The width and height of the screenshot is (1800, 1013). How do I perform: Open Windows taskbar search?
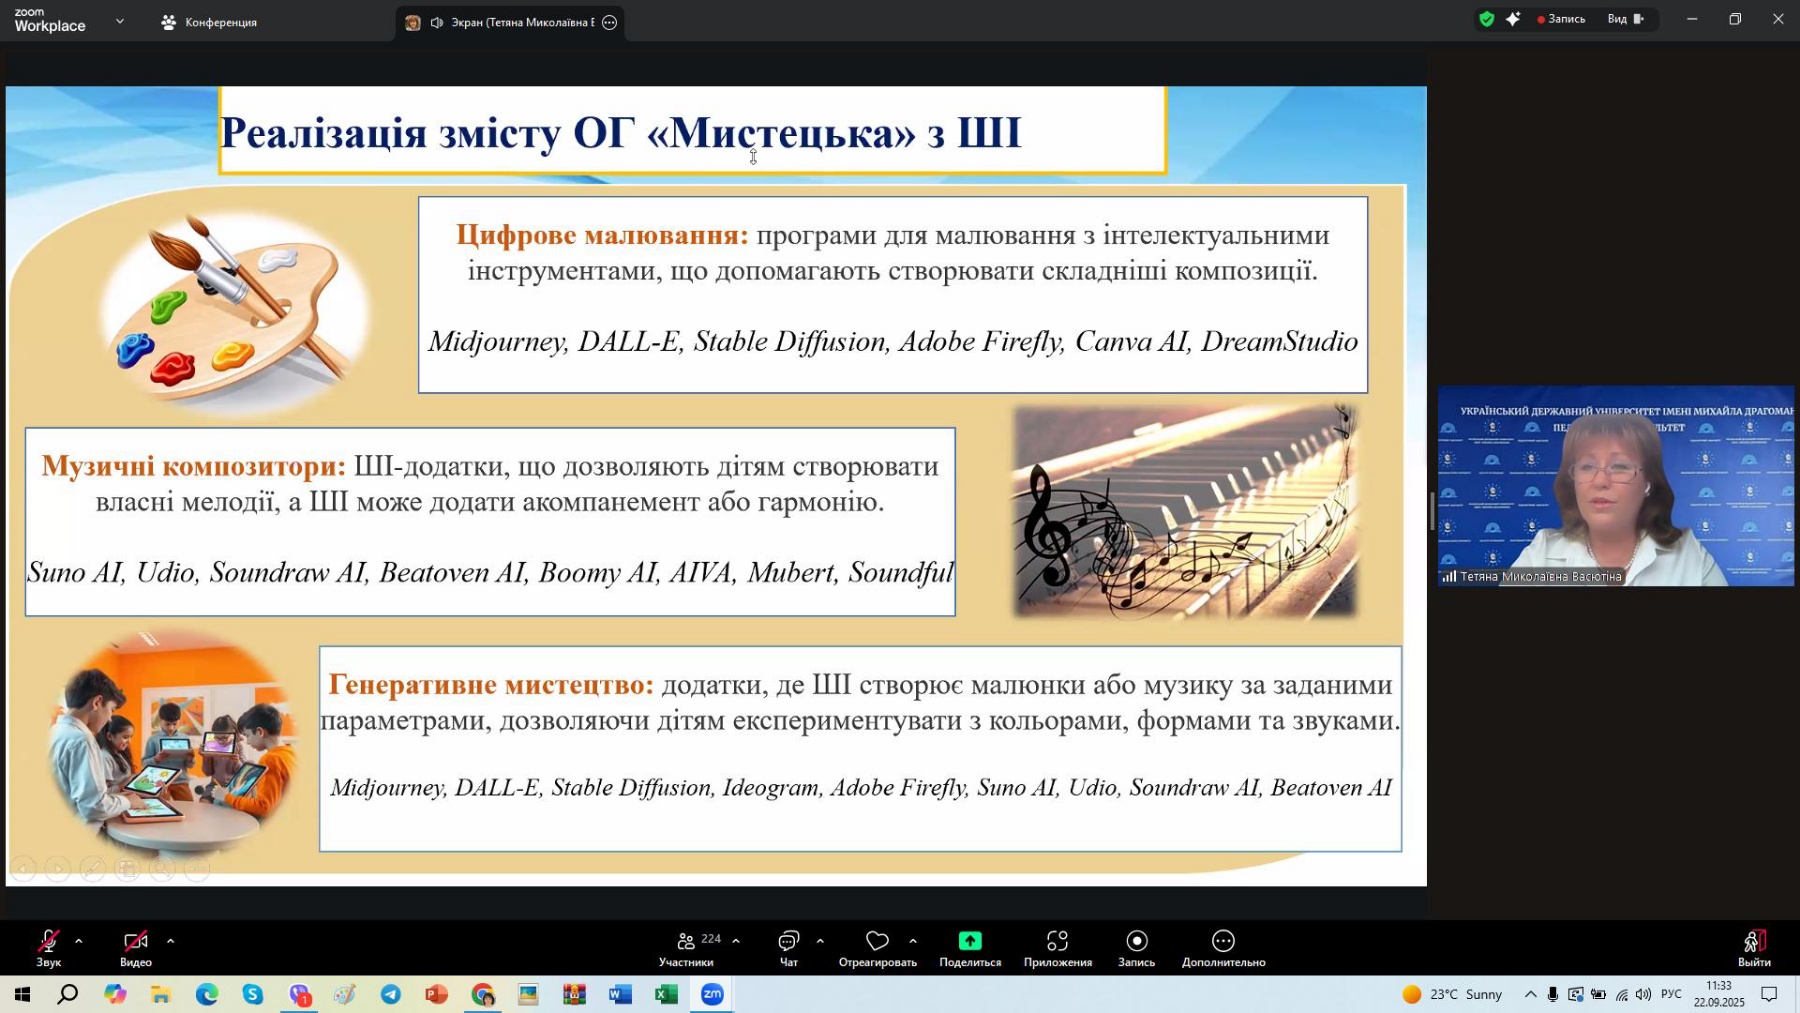[x=68, y=994]
